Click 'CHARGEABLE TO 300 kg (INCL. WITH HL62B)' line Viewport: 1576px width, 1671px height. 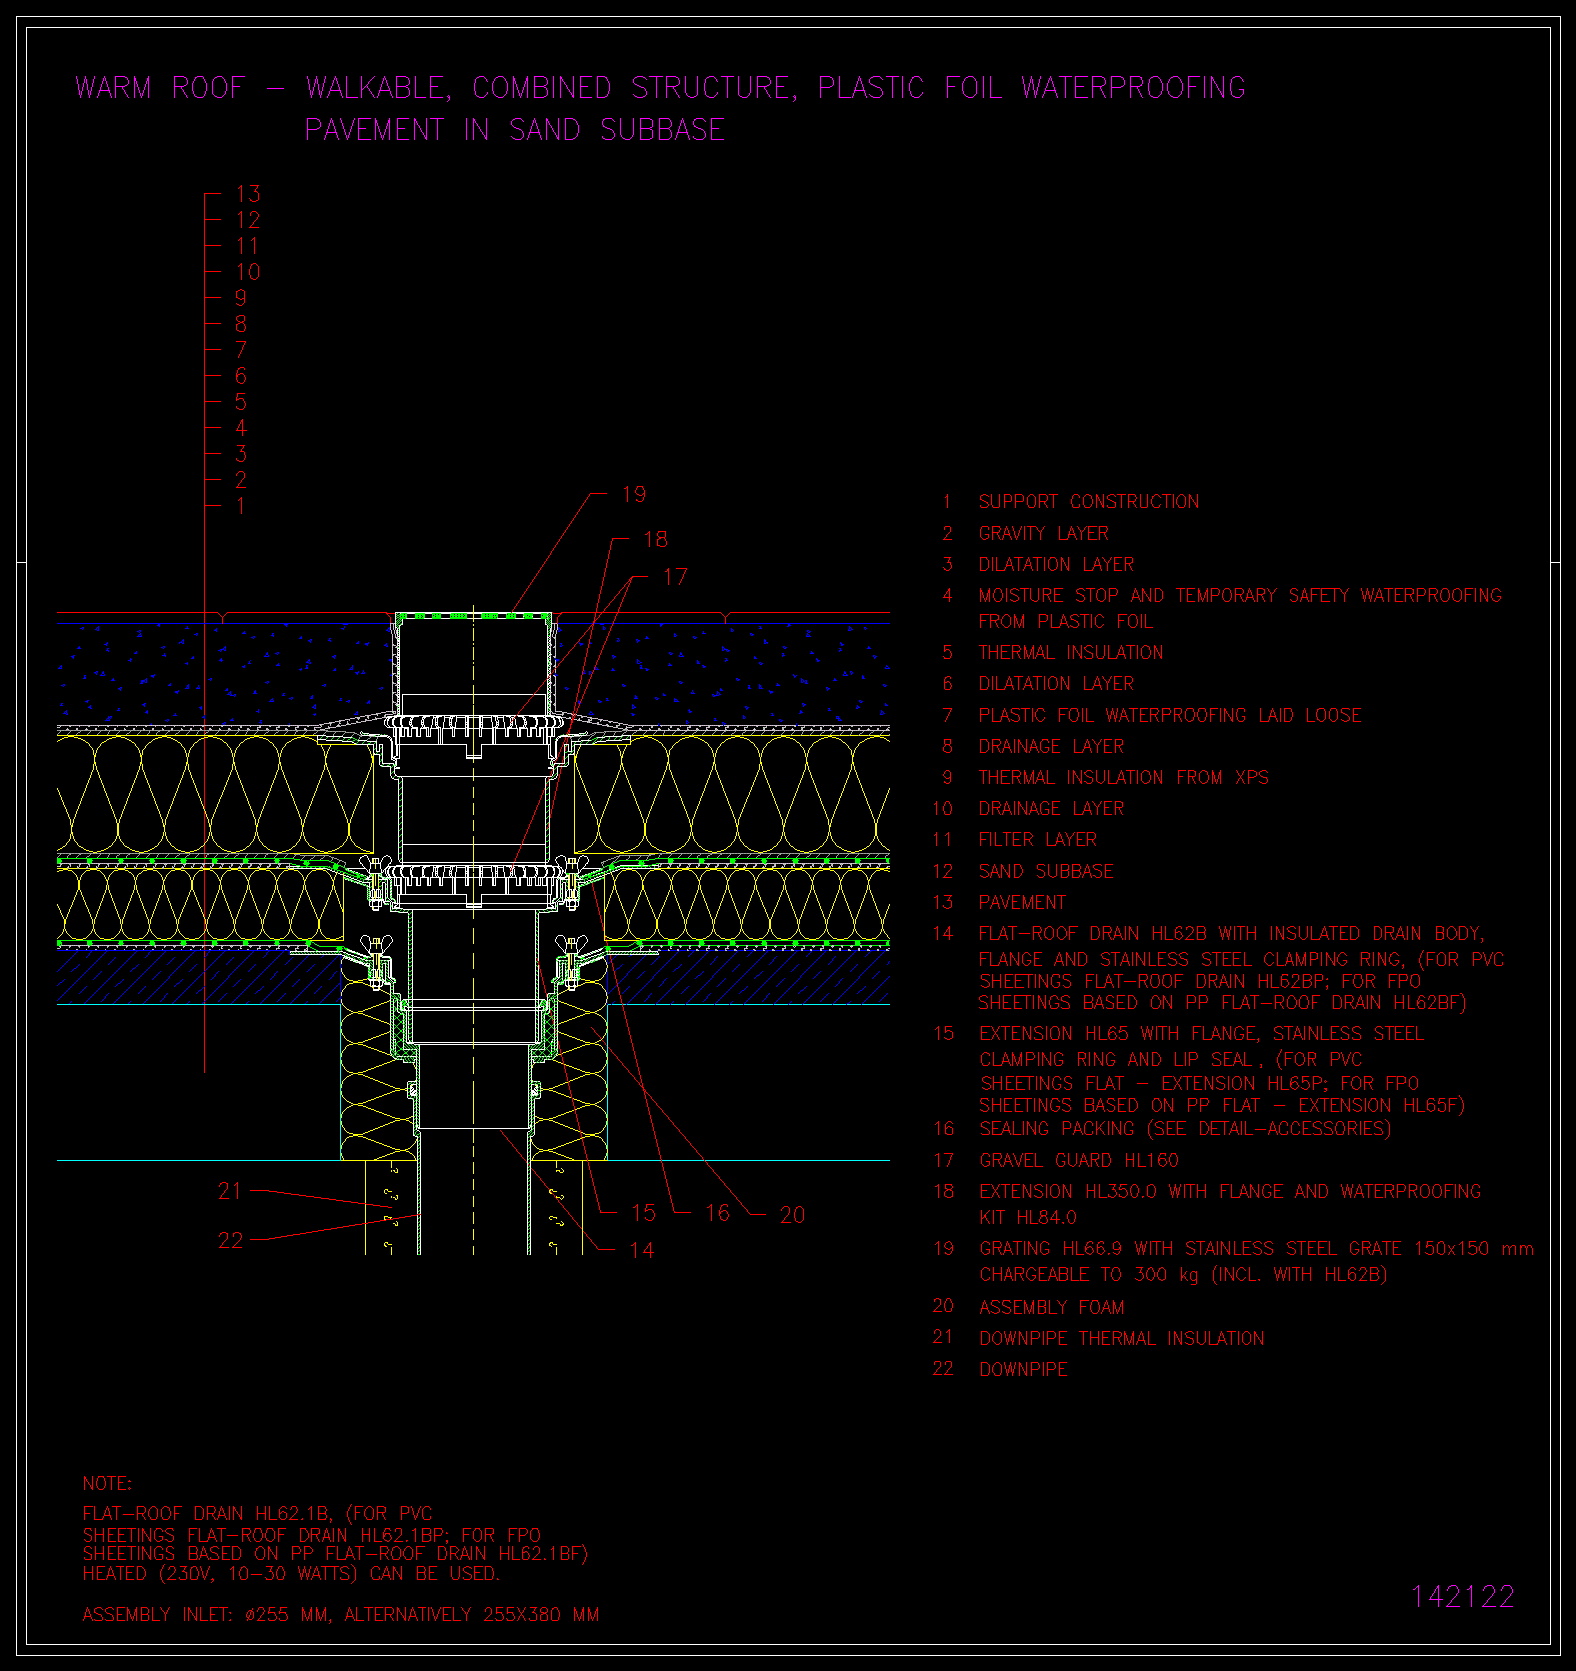pyautogui.click(x=1183, y=1275)
